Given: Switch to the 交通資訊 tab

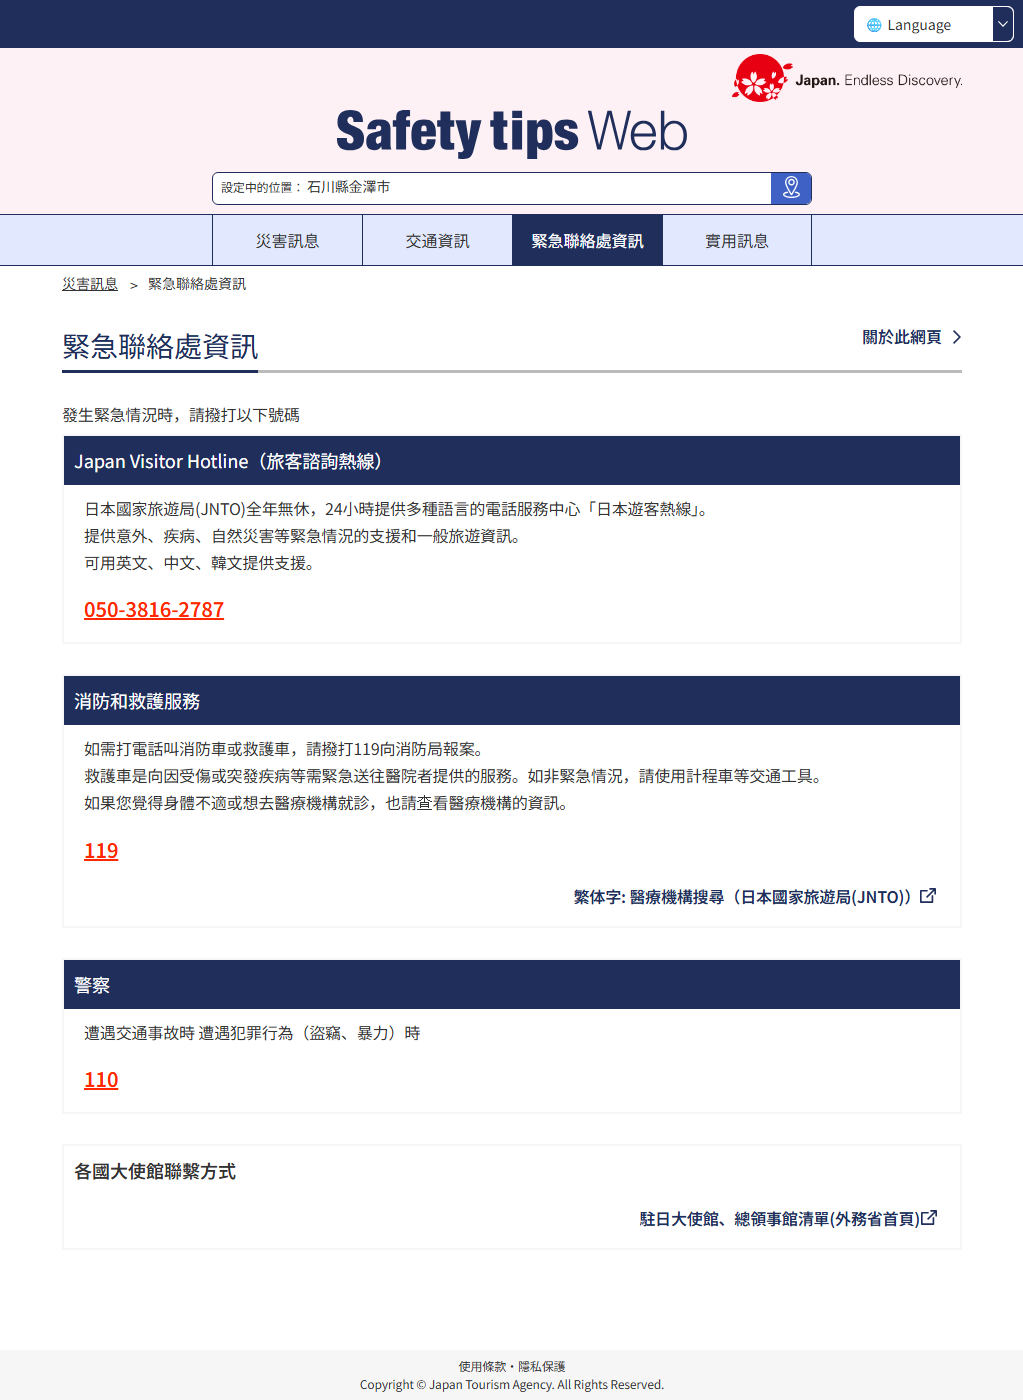Looking at the screenshot, I should [437, 241].
